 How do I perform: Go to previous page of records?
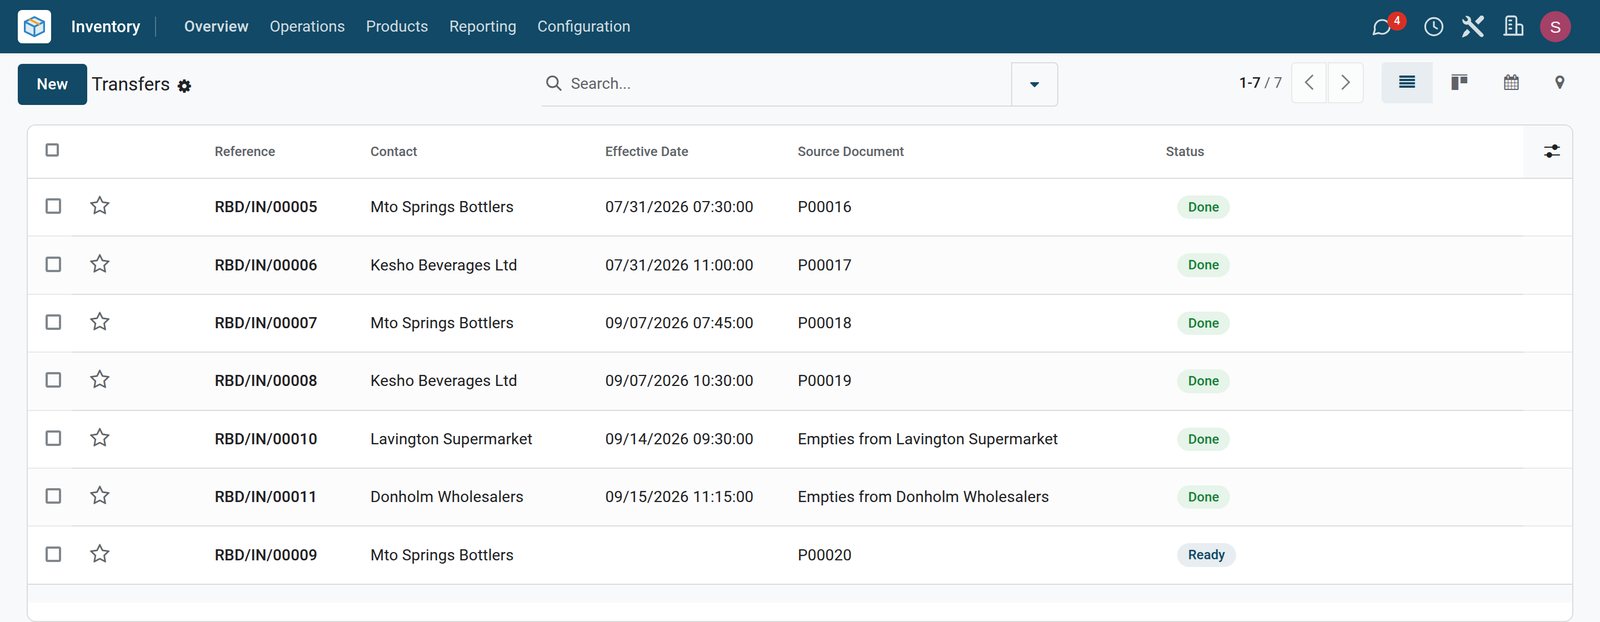(x=1309, y=83)
